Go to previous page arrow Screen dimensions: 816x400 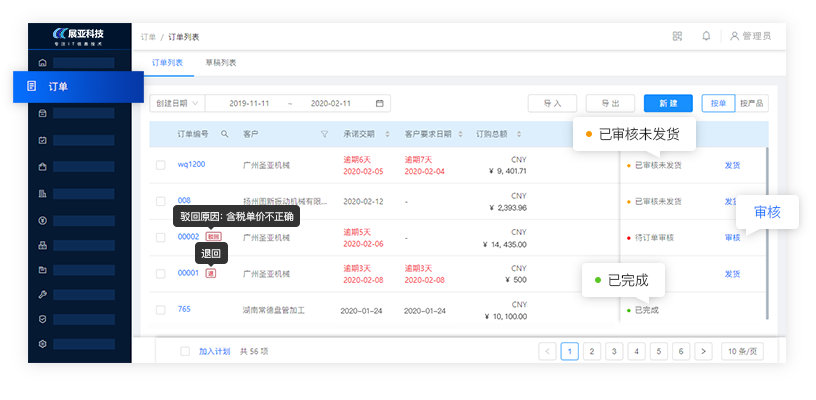click(x=547, y=351)
